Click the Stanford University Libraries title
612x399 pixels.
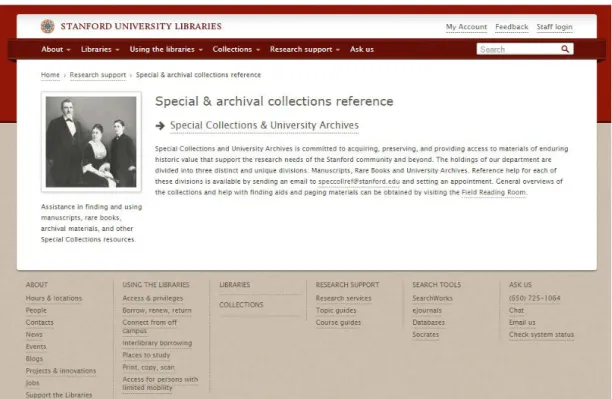pos(141,26)
